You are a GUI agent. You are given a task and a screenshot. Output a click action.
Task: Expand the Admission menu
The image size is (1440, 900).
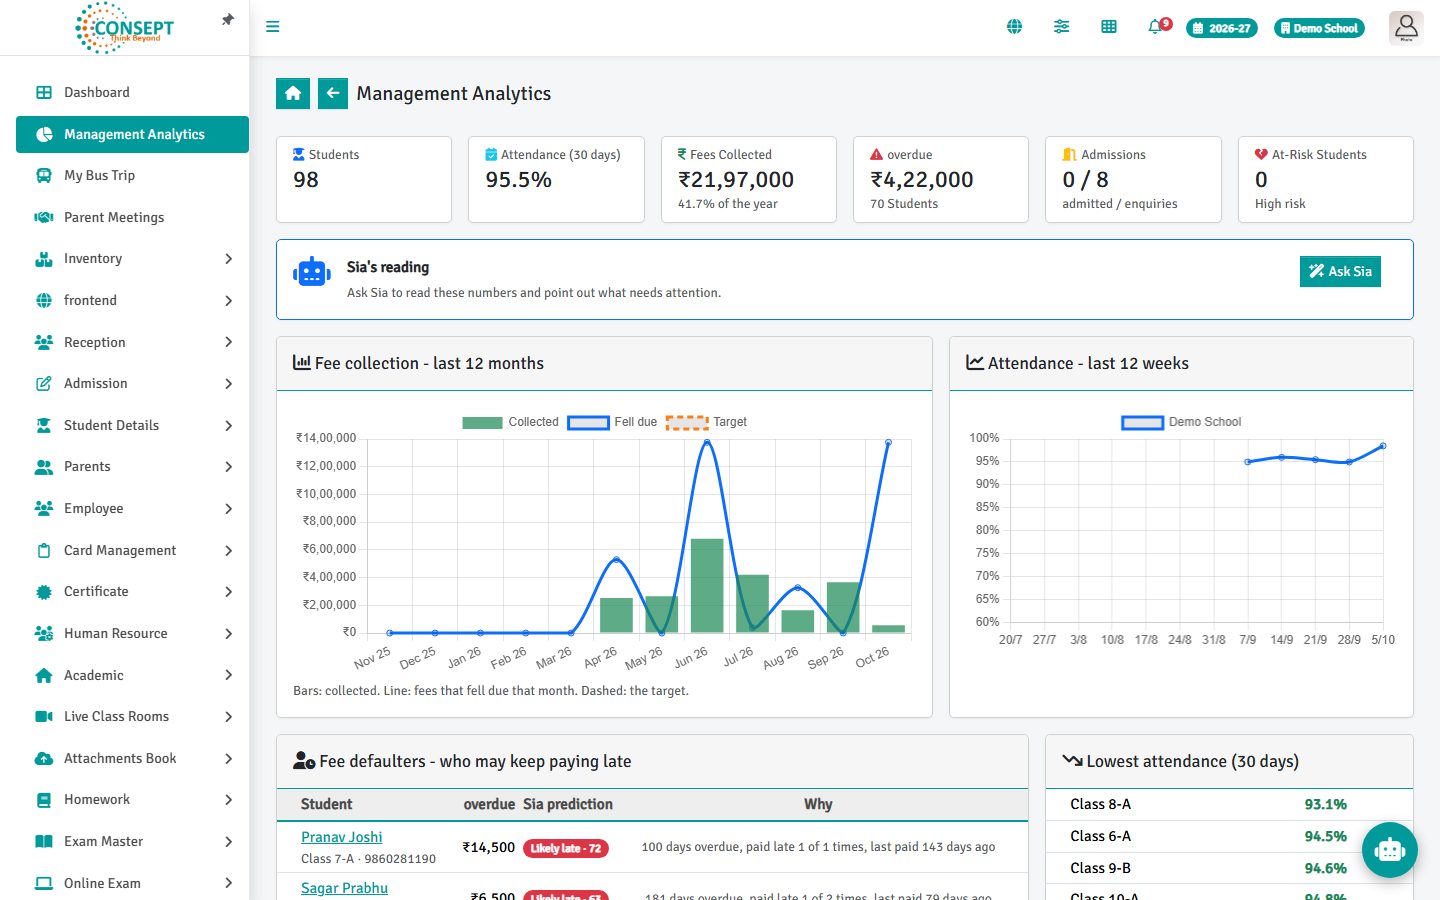pos(132,383)
